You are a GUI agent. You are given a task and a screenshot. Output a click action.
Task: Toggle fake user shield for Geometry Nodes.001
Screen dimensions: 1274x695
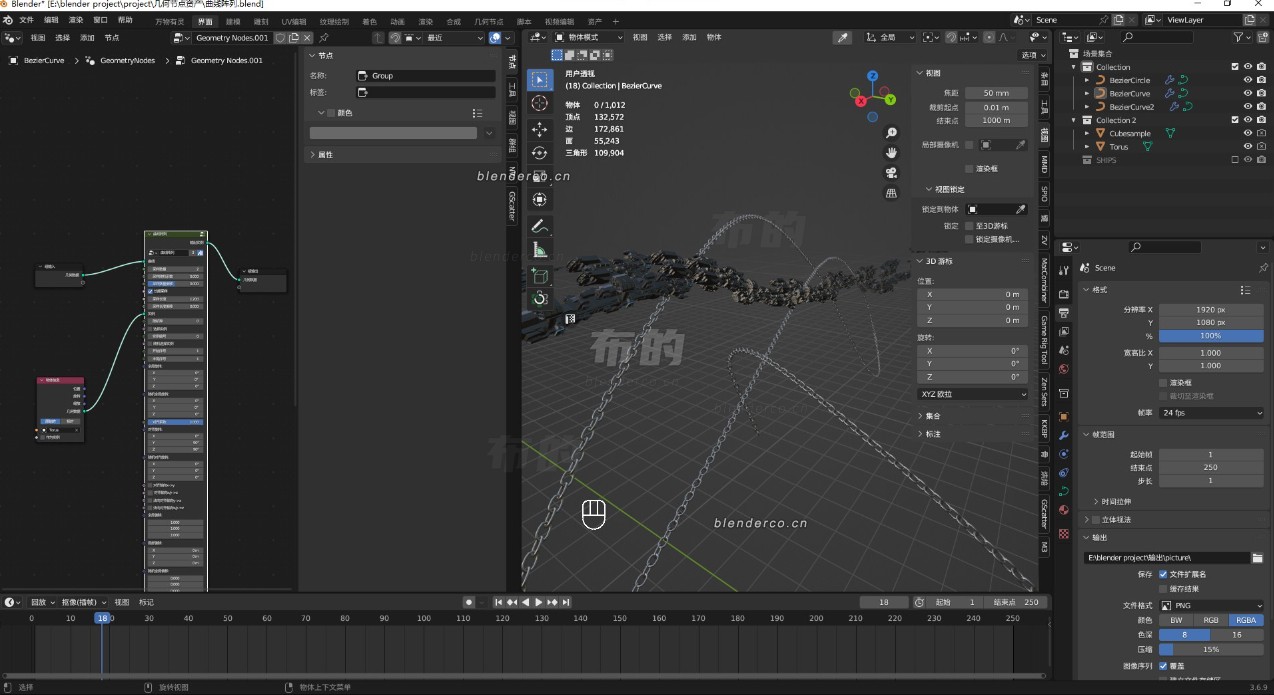click(x=280, y=37)
